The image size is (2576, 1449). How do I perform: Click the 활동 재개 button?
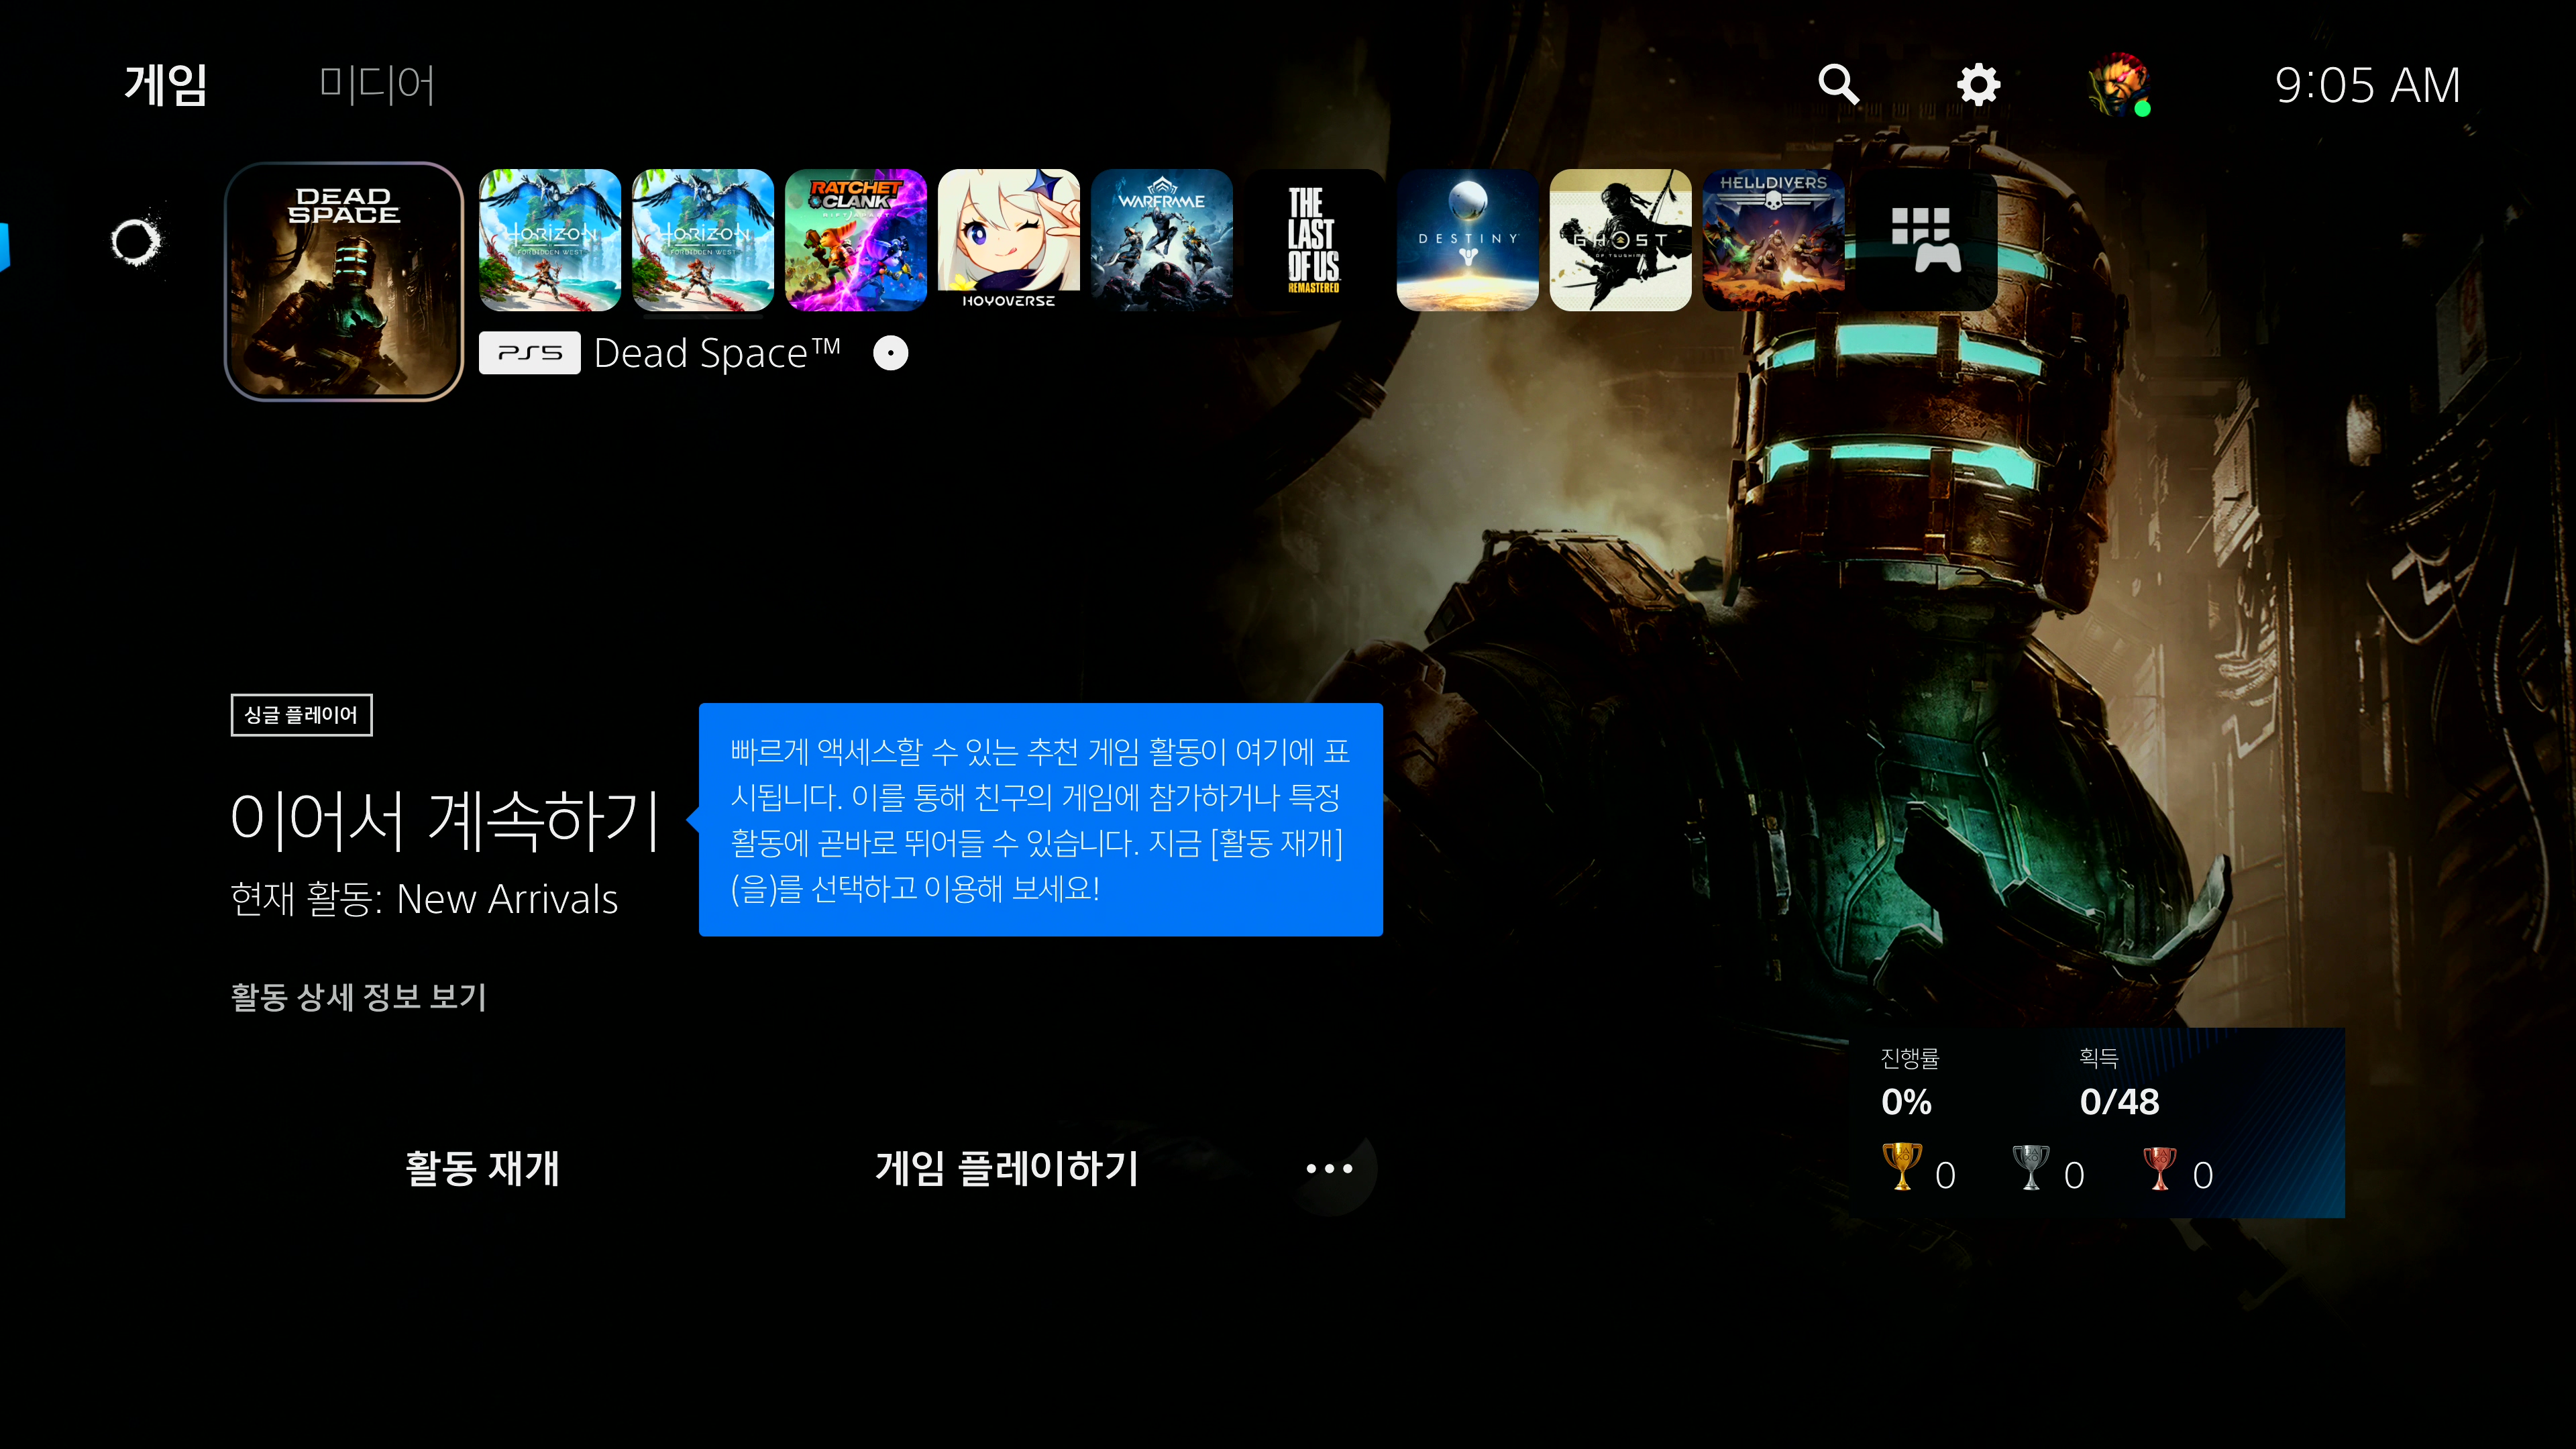tap(482, 1168)
